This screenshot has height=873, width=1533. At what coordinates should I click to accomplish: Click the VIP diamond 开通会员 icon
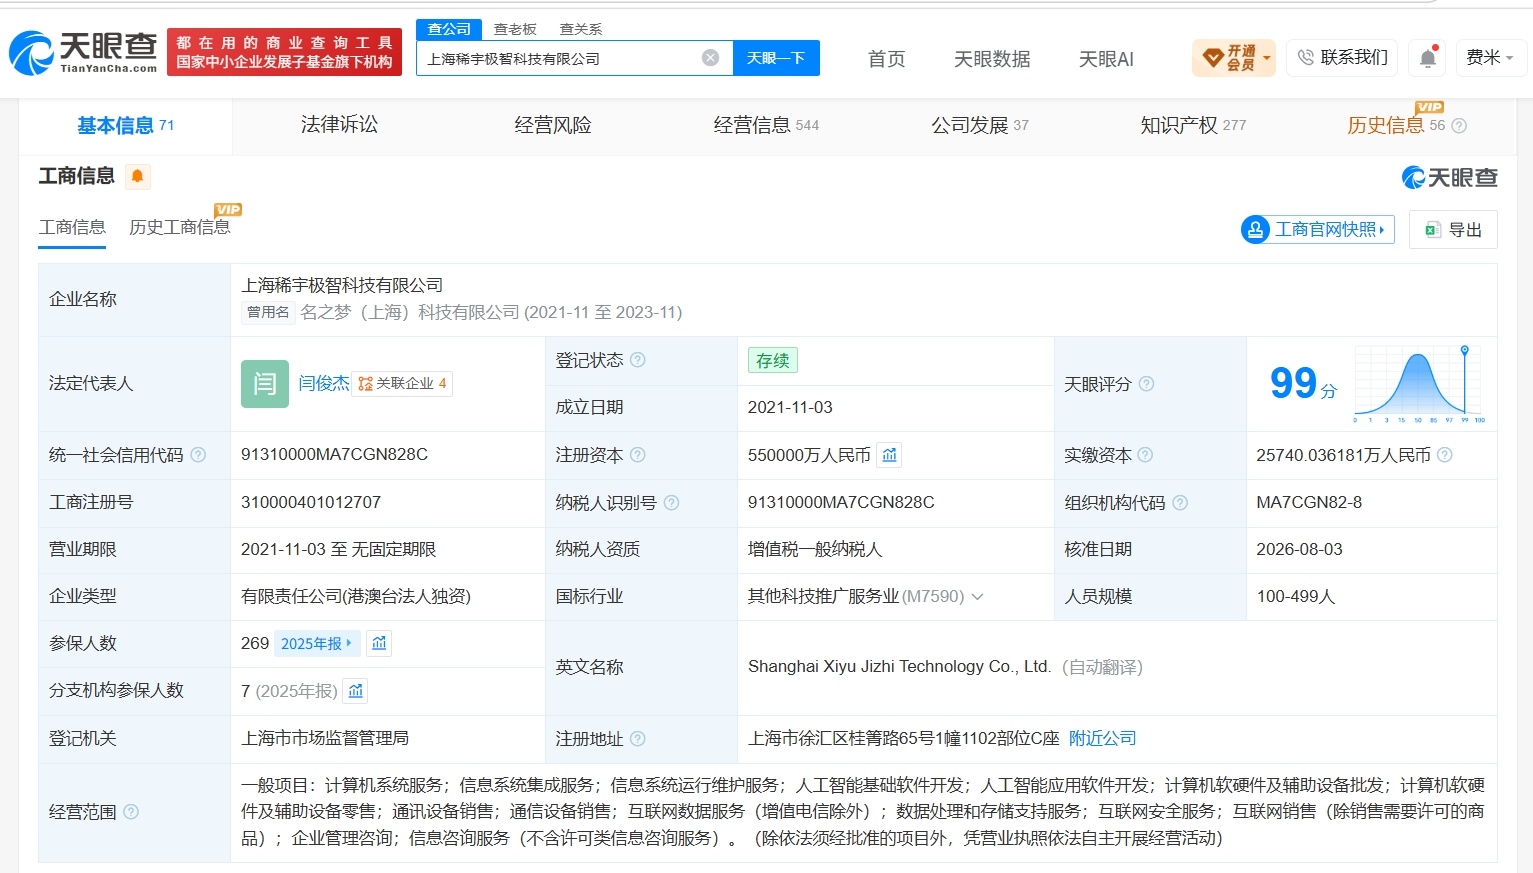click(x=1213, y=58)
